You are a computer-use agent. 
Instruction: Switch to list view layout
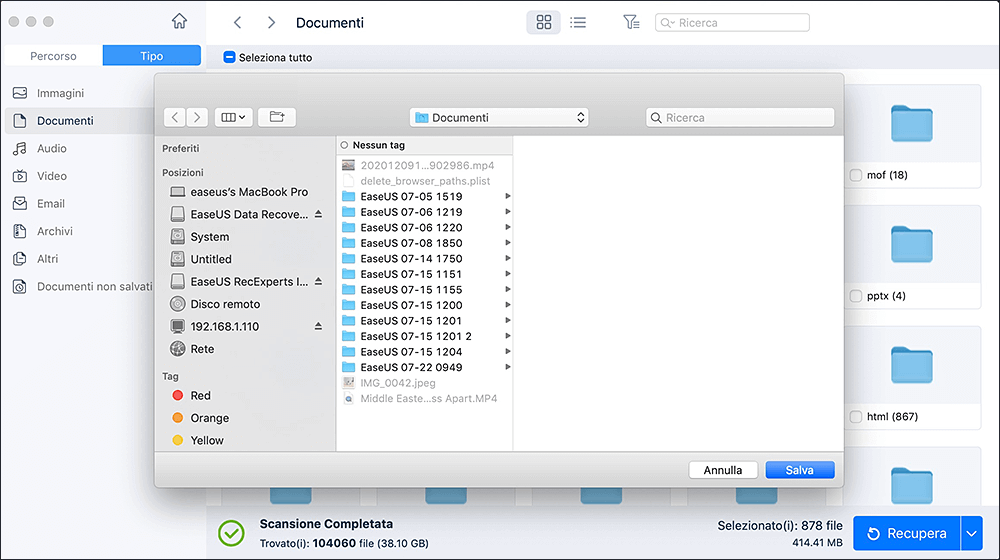(x=578, y=23)
